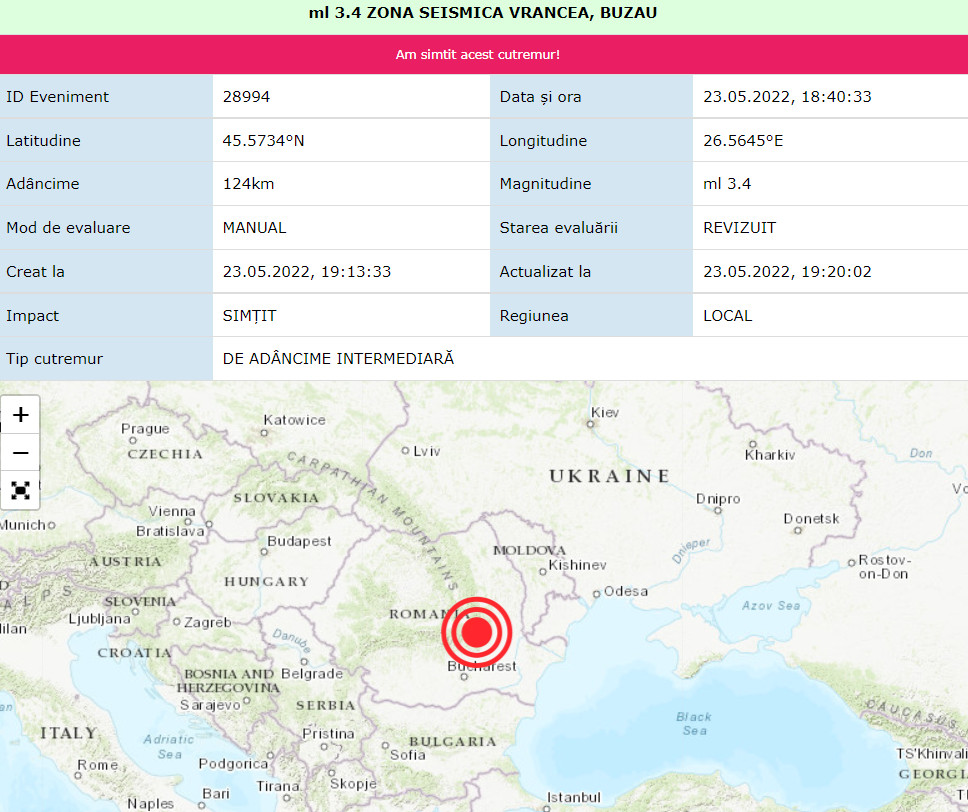Click the Istanbul city label on map
This screenshot has width=968, height=812.
pos(573,797)
